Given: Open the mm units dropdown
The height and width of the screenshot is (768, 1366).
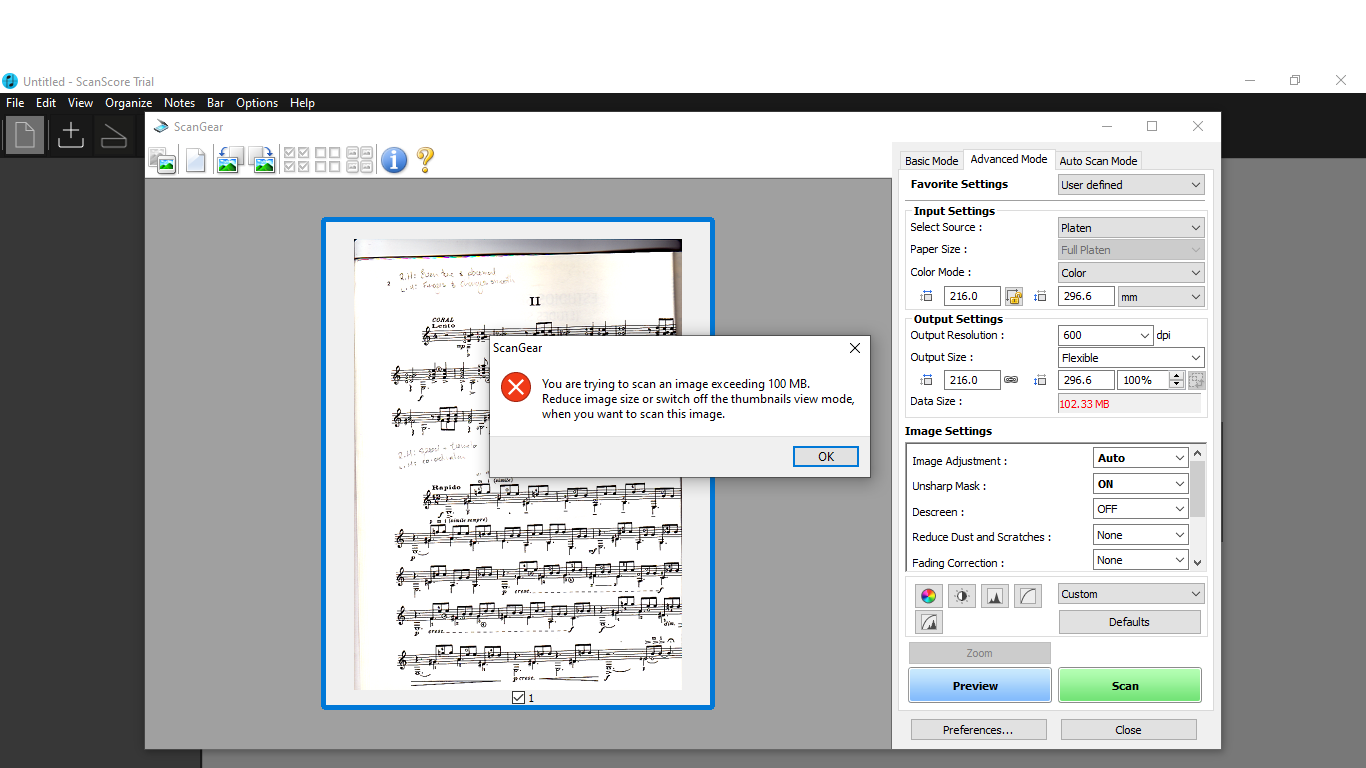Looking at the screenshot, I should pyautogui.click(x=1161, y=297).
